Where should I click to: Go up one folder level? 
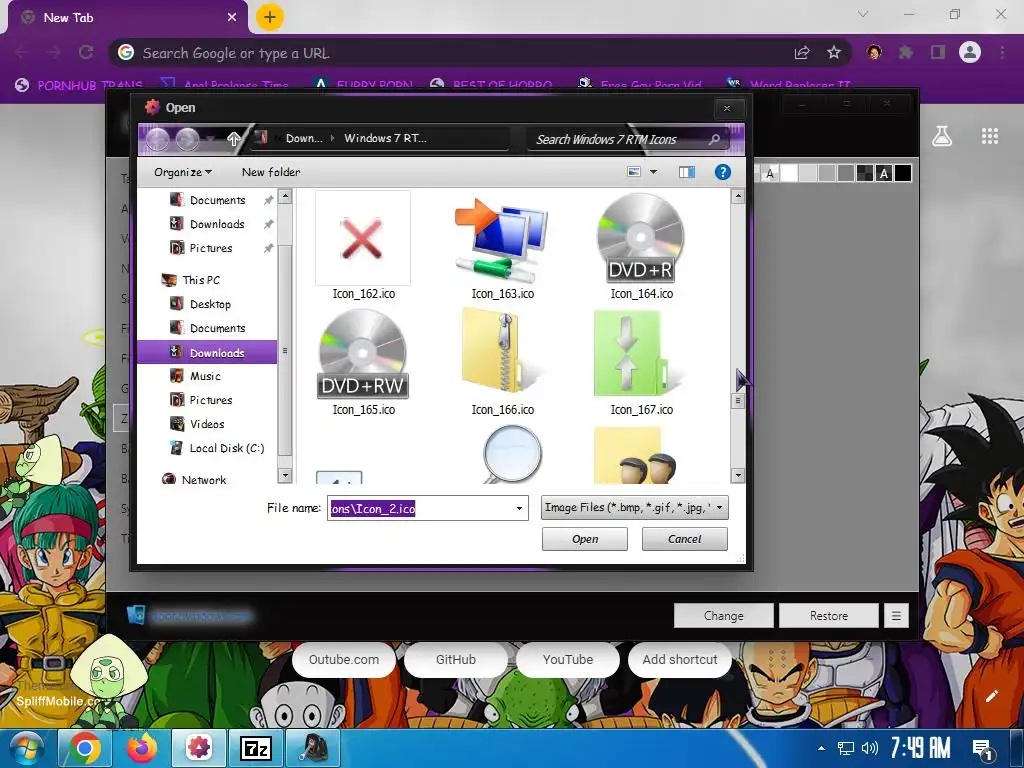coord(233,138)
